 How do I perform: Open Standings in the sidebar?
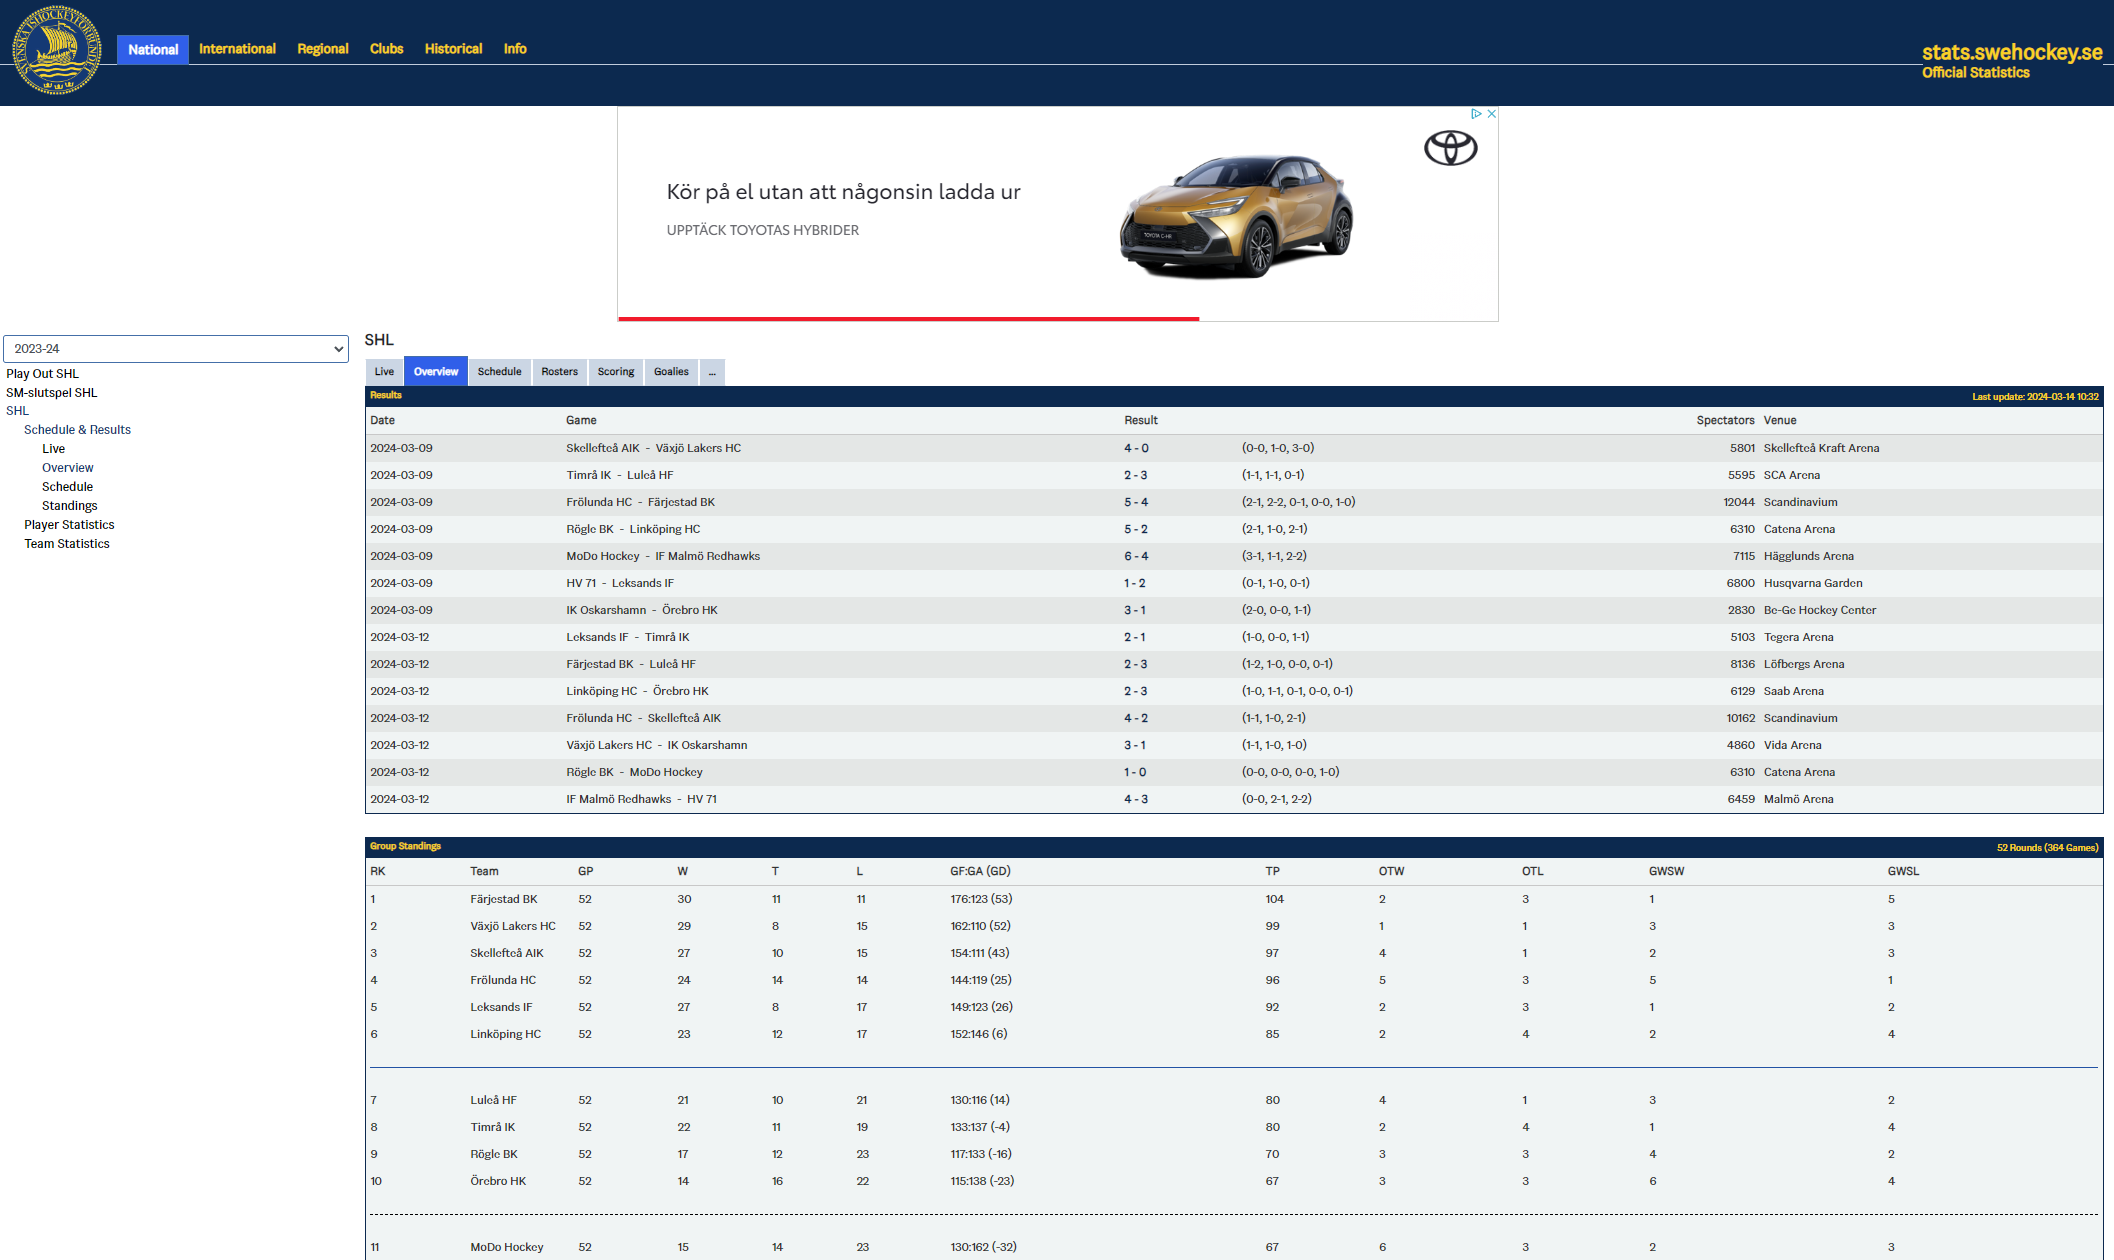pos(70,506)
